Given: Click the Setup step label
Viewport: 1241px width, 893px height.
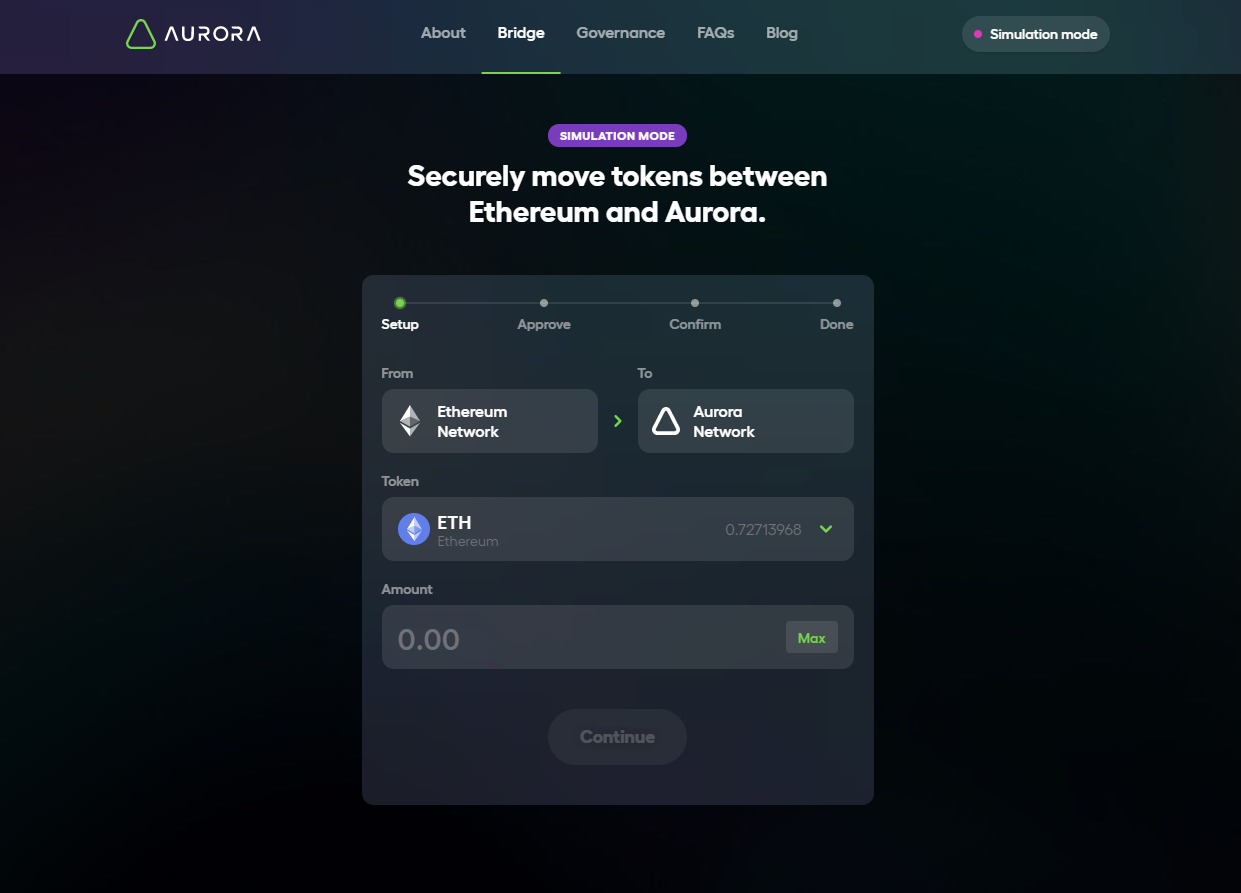Looking at the screenshot, I should 400,324.
